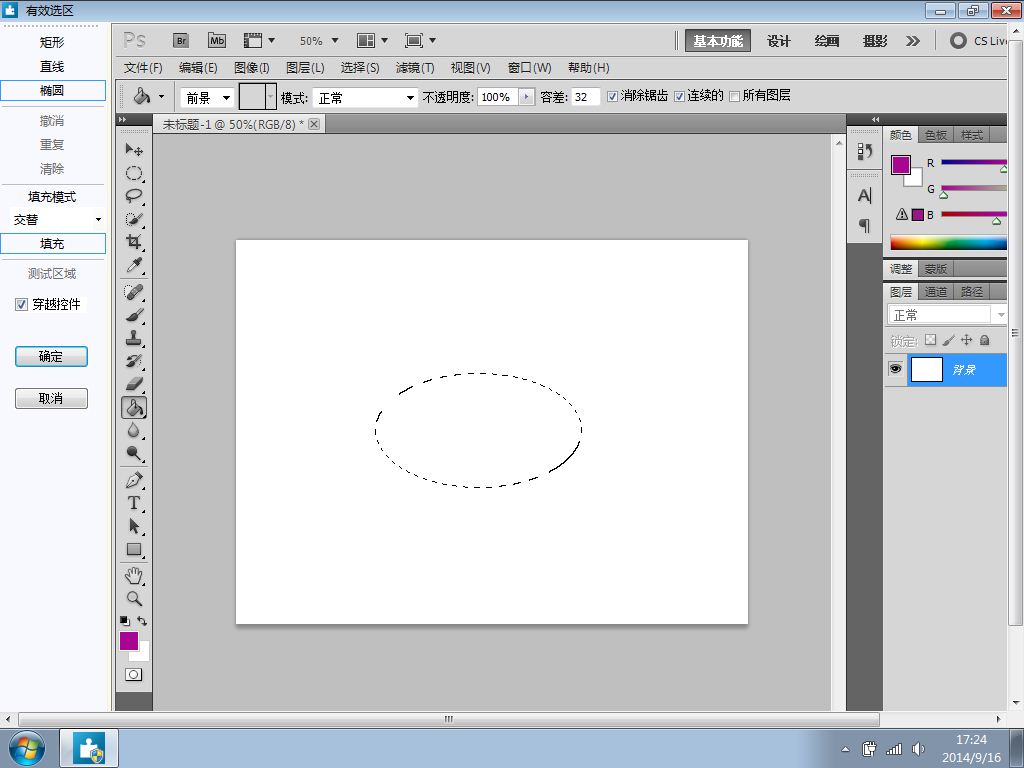Select the Eyedropper tool
The image size is (1024, 768).
(133, 266)
